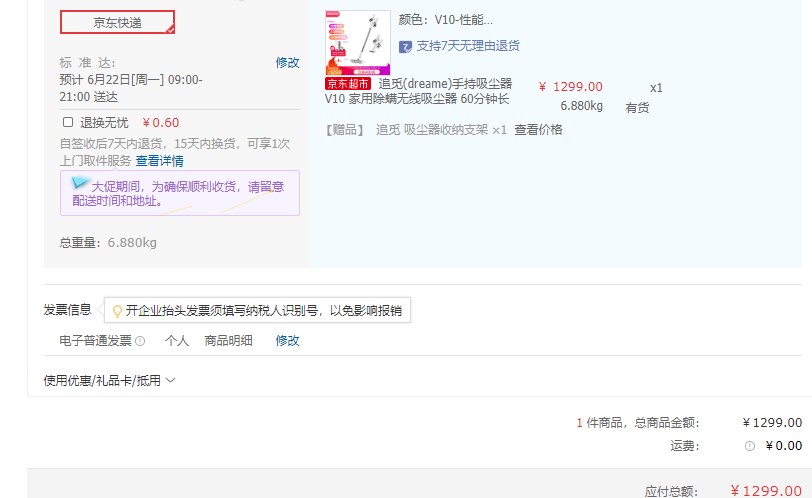812x498 pixels.
Task: Select the 有货 stock status
Action: click(x=637, y=108)
